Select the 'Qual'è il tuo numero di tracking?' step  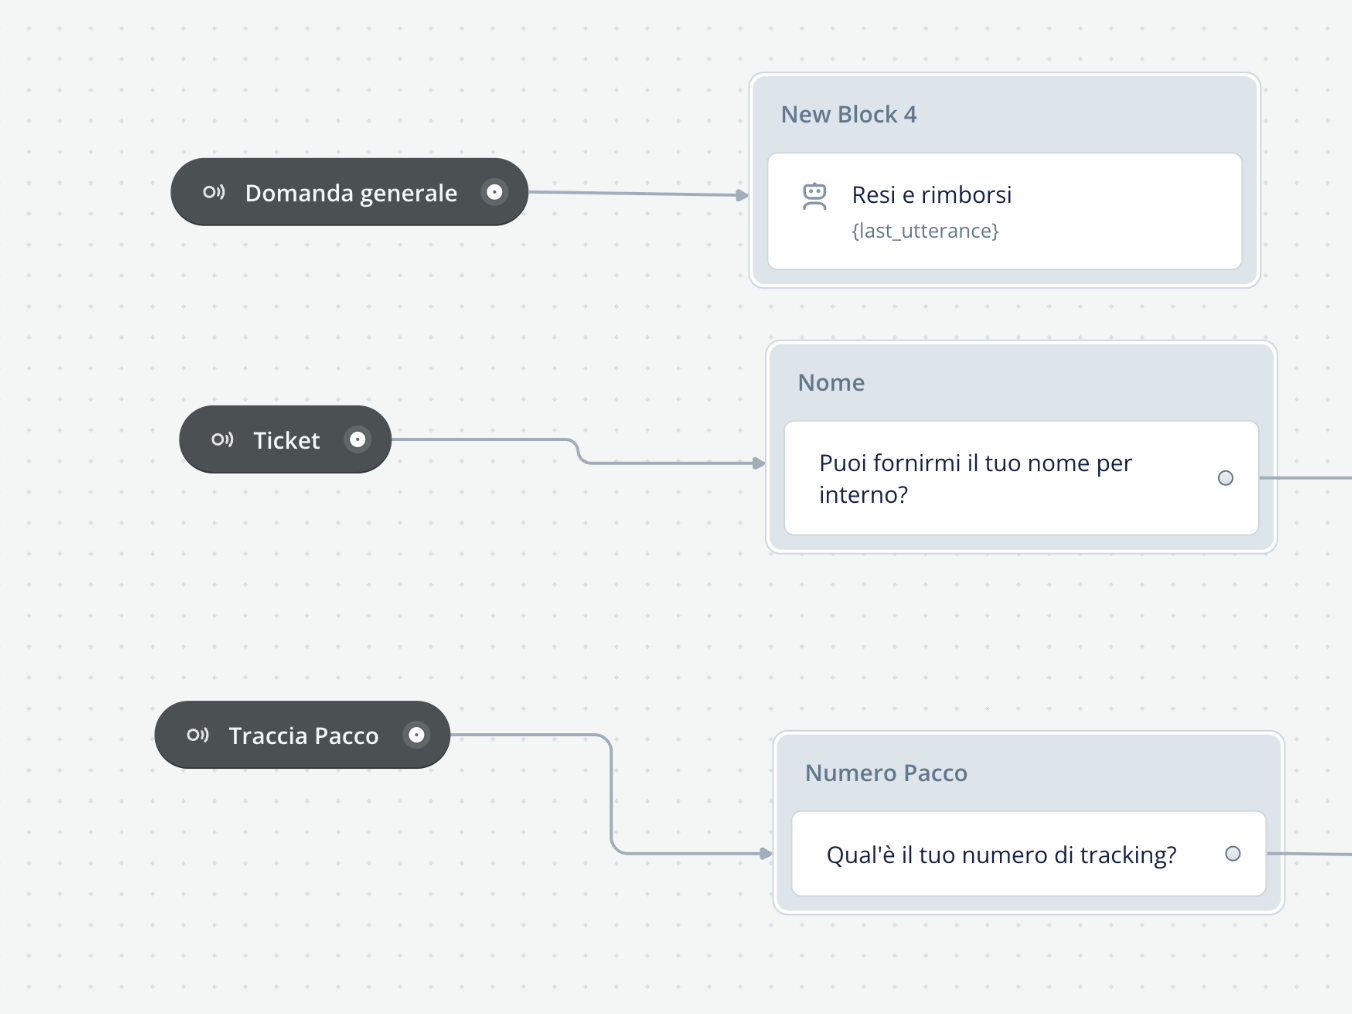pos(1000,854)
